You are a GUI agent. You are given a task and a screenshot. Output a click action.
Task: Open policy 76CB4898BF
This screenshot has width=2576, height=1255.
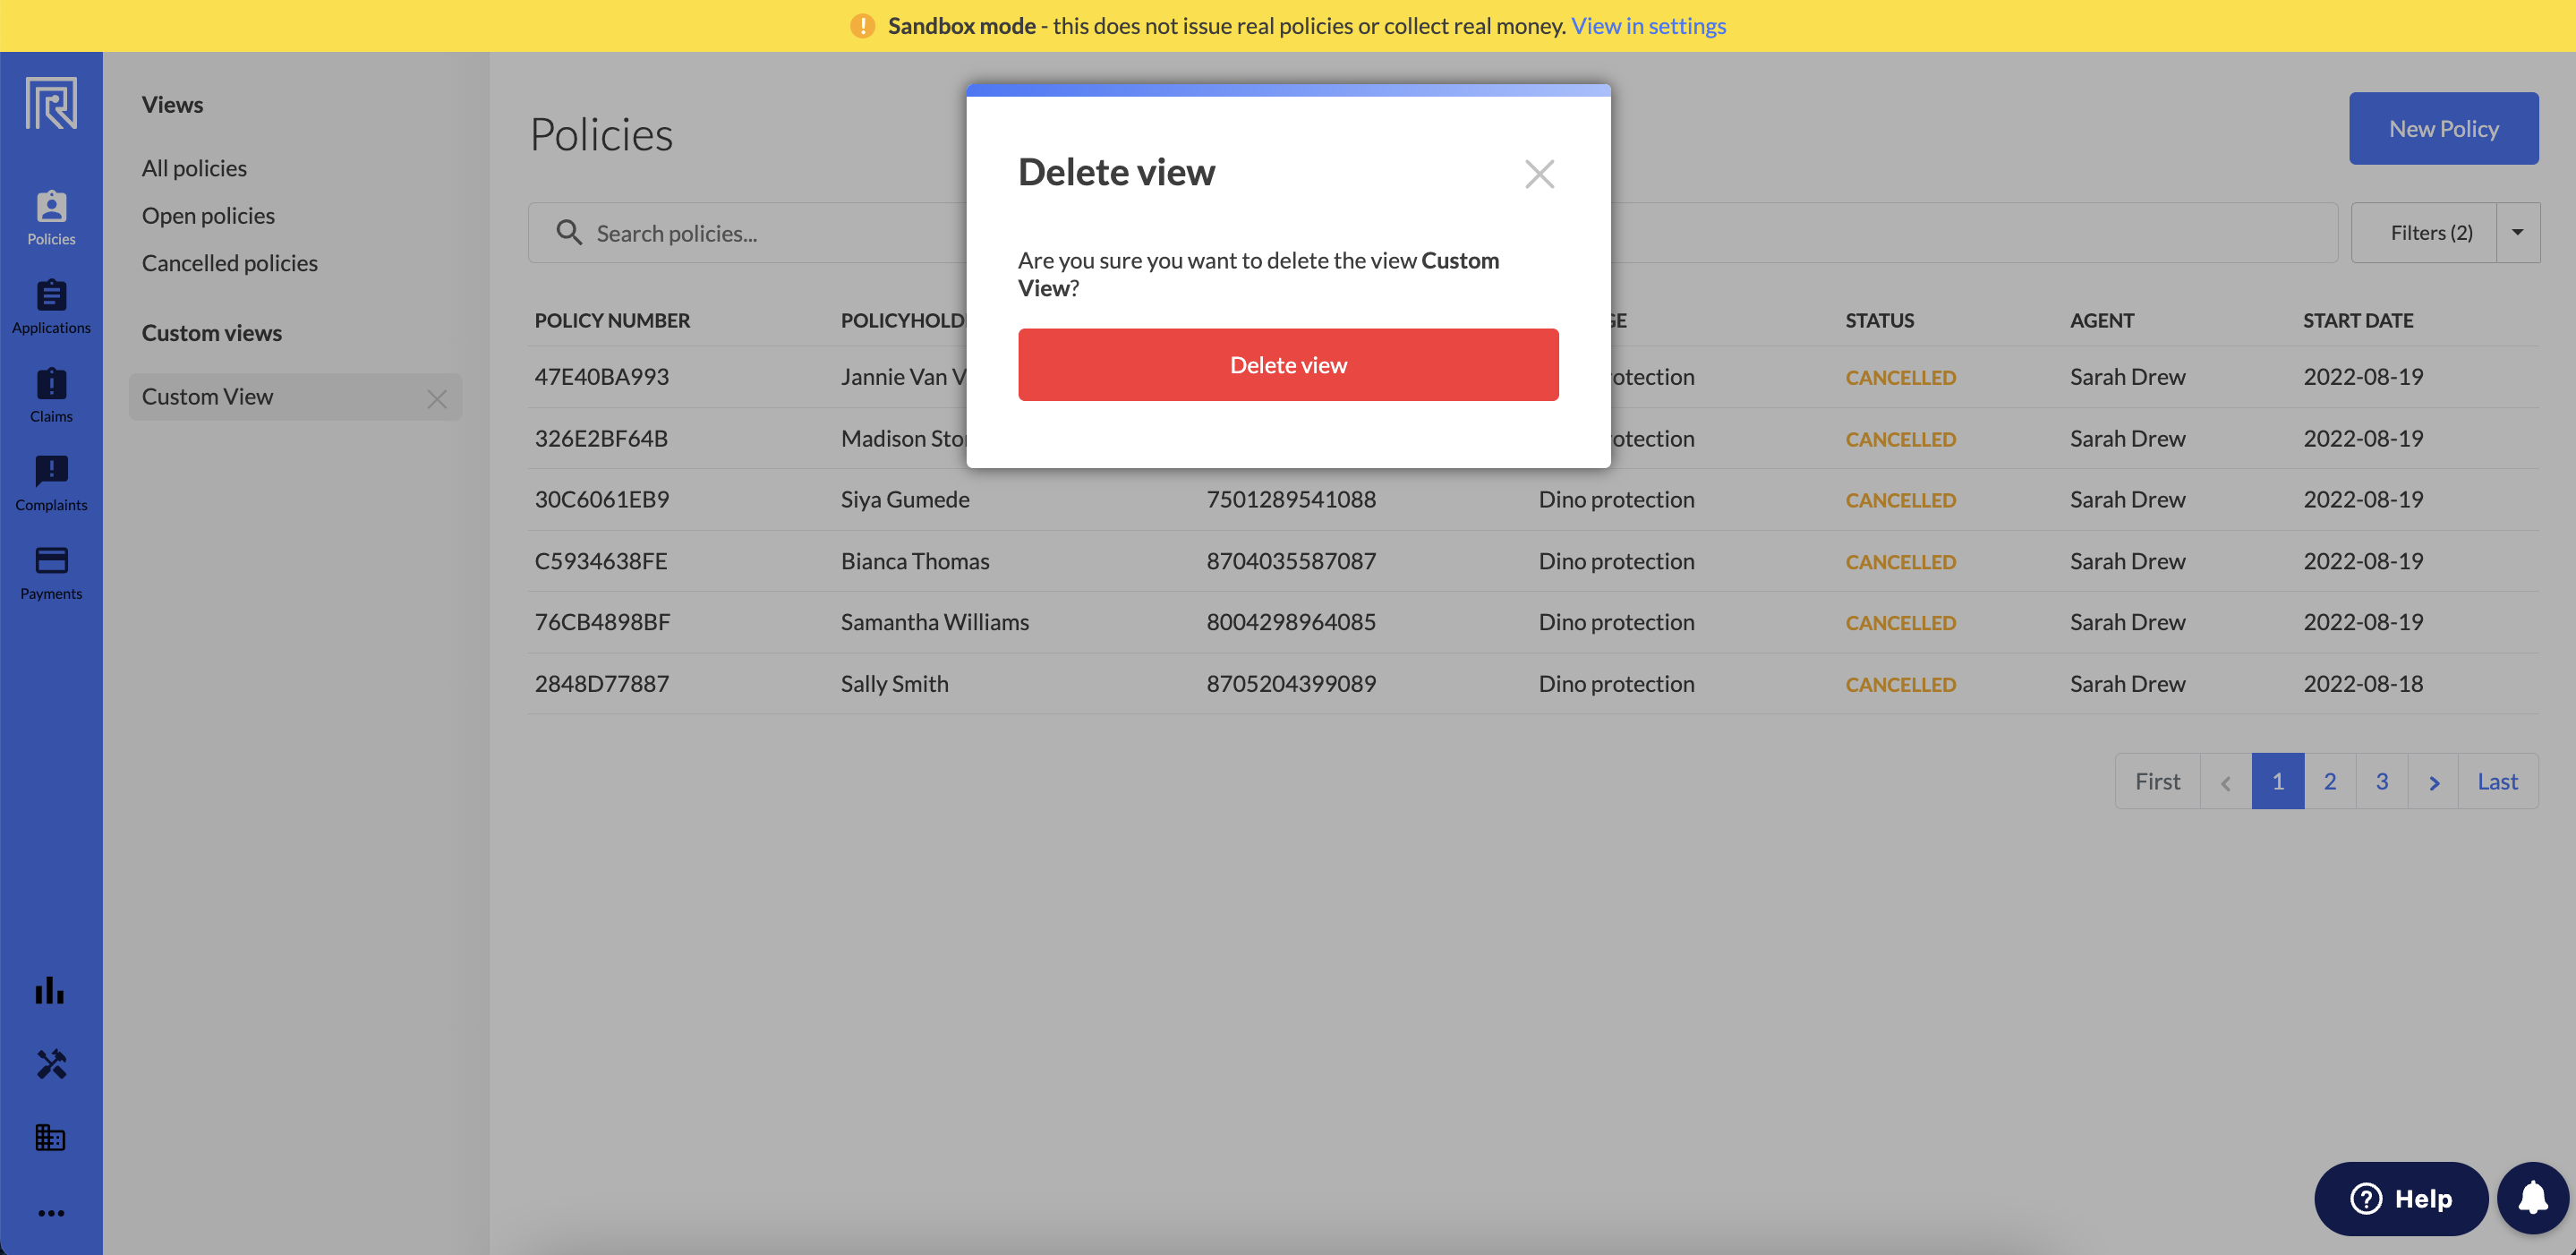tap(602, 621)
